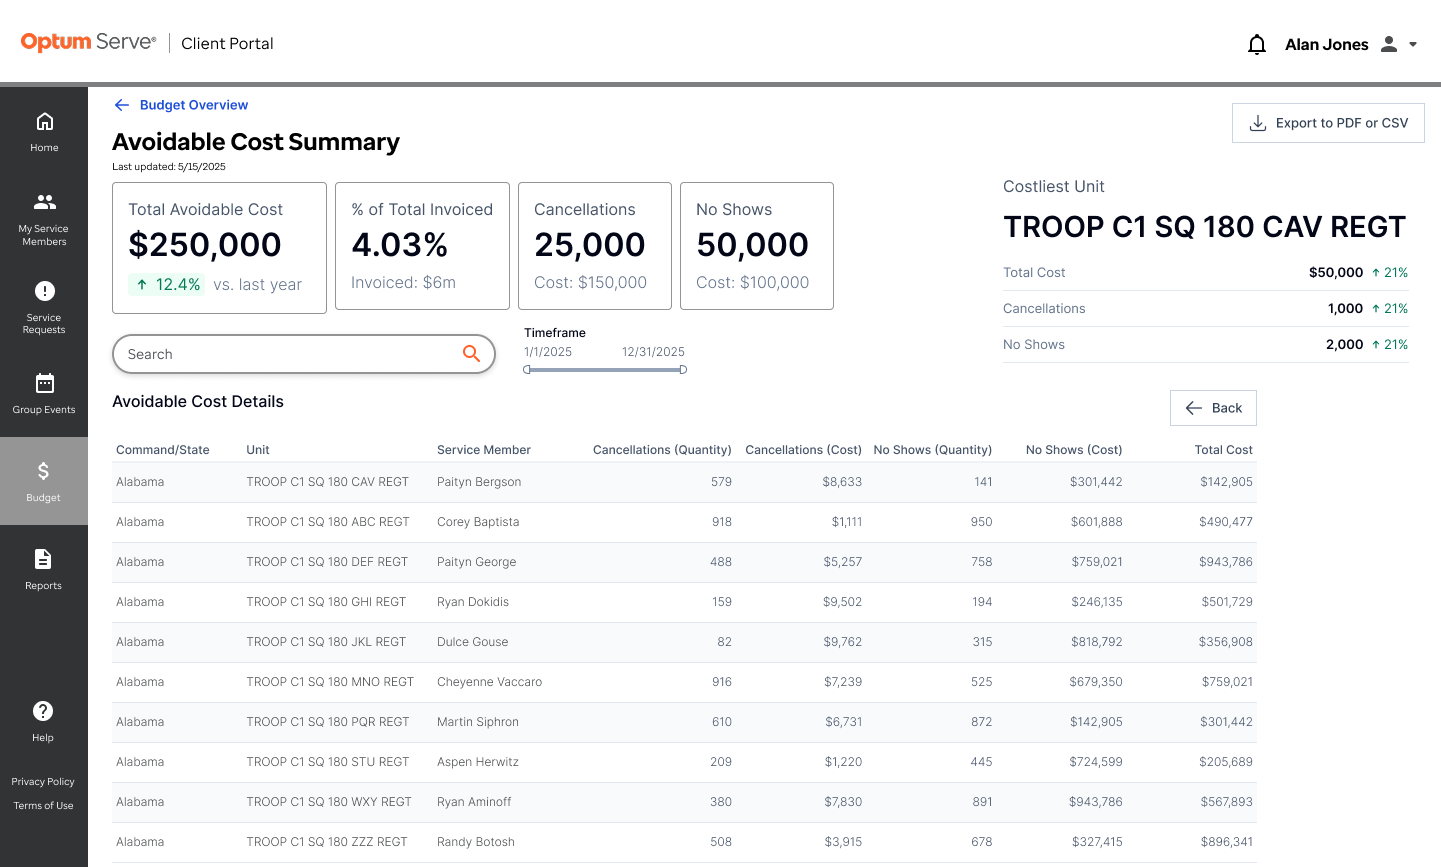Sort by No Shows (Cost) header
1441x867 pixels.
pyautogui.click(x=1074, y=450)
